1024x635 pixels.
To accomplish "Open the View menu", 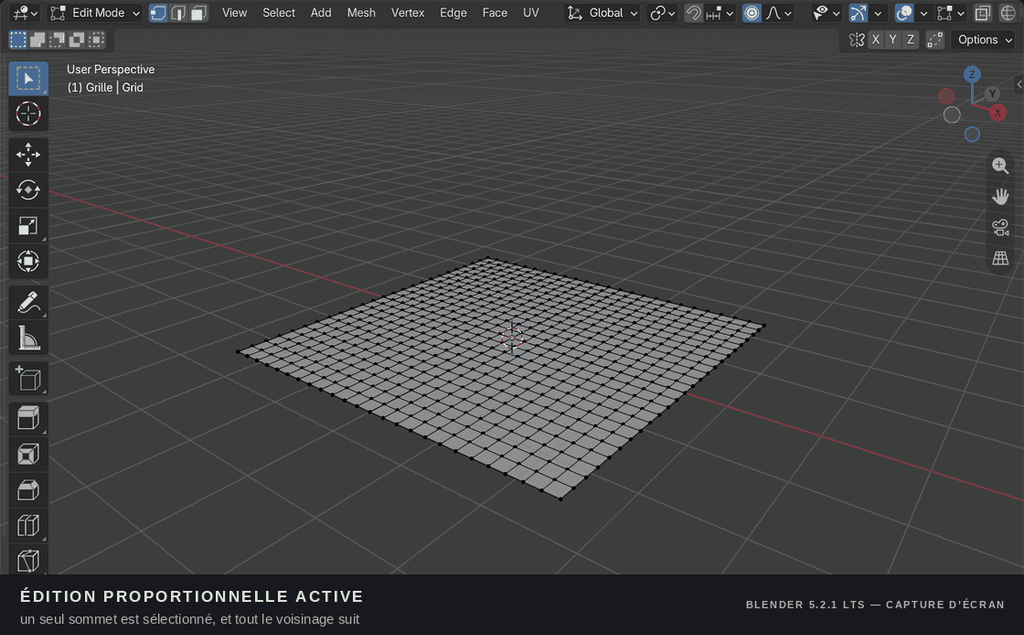I will coord(234,13).
